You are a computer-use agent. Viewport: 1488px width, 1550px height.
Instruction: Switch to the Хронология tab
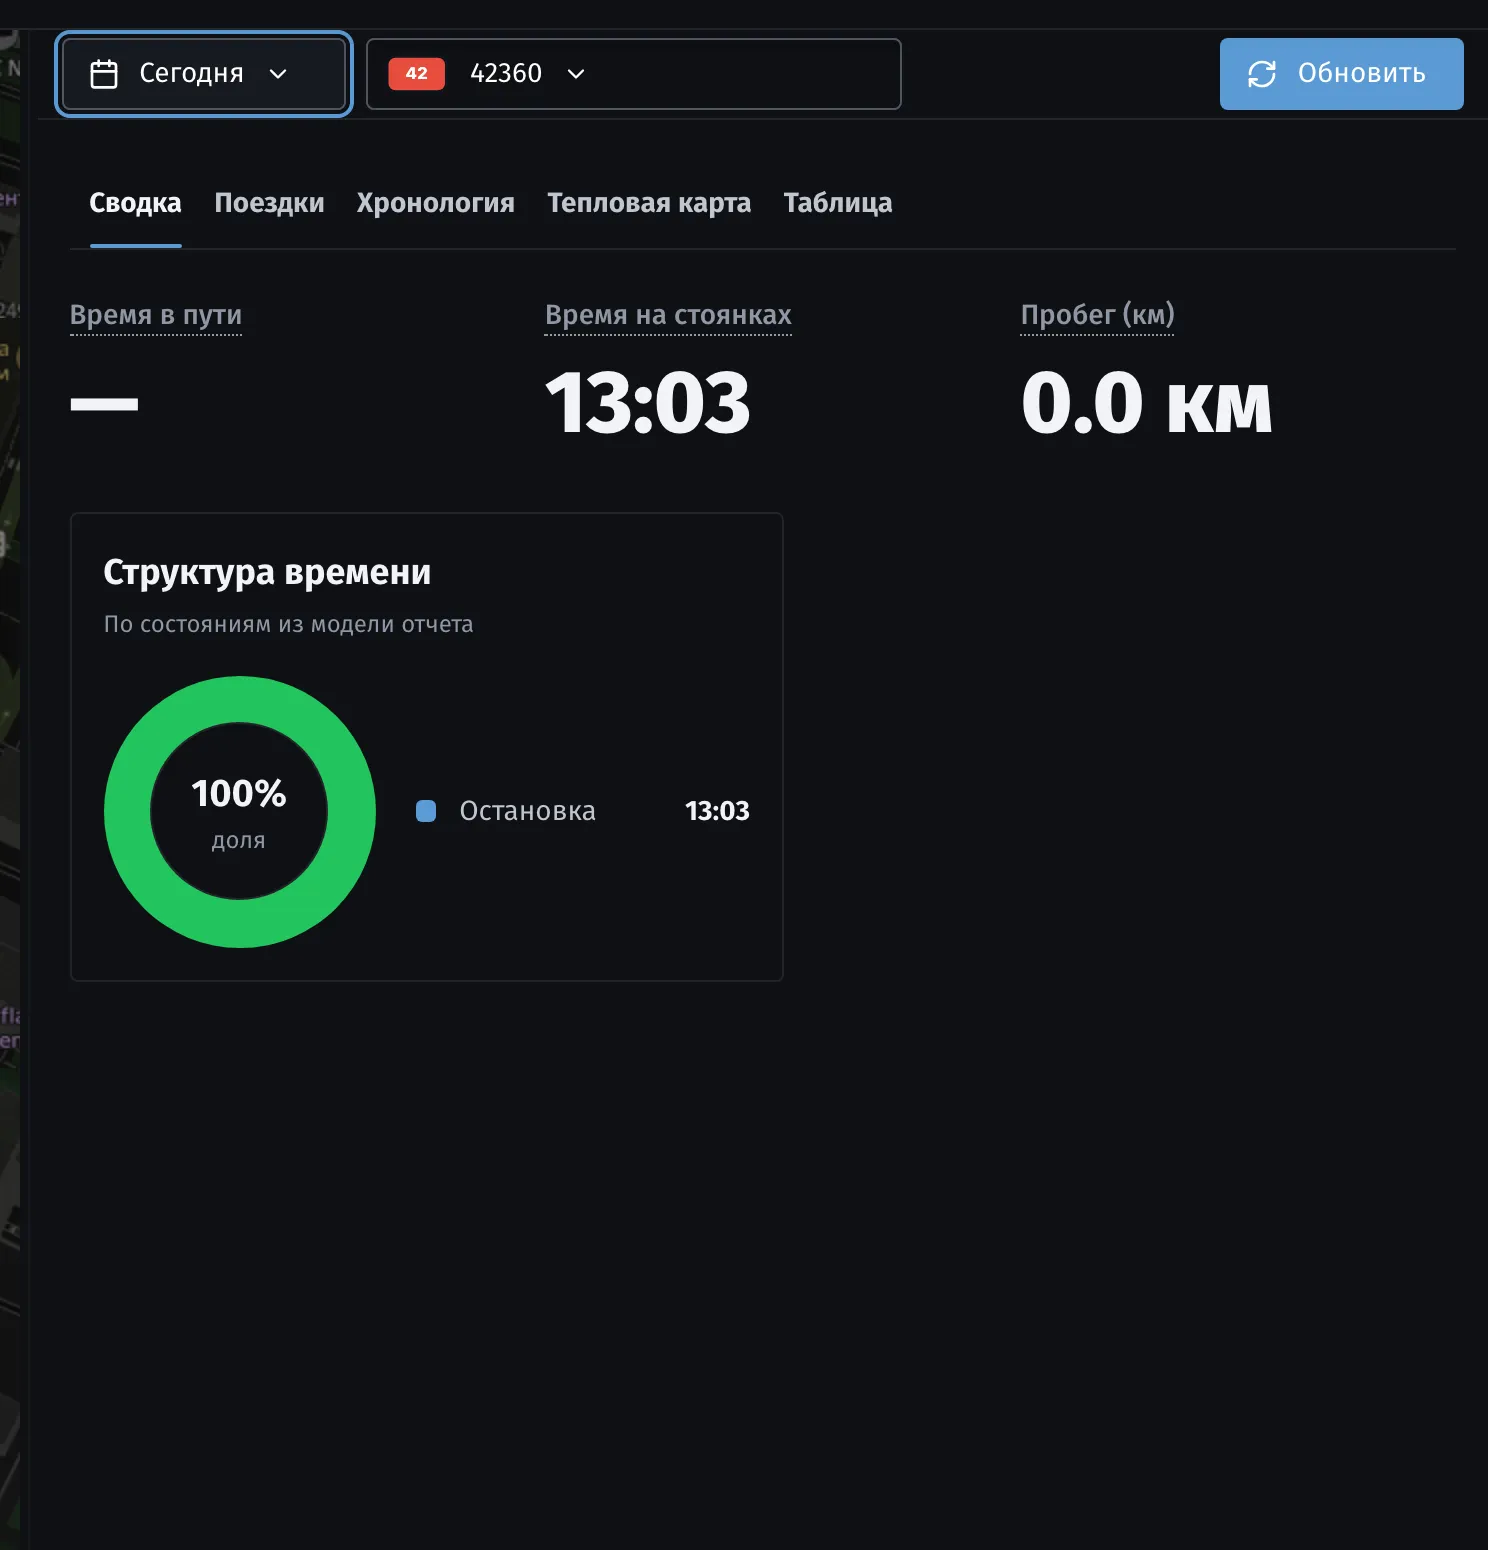tap(436, 203)
